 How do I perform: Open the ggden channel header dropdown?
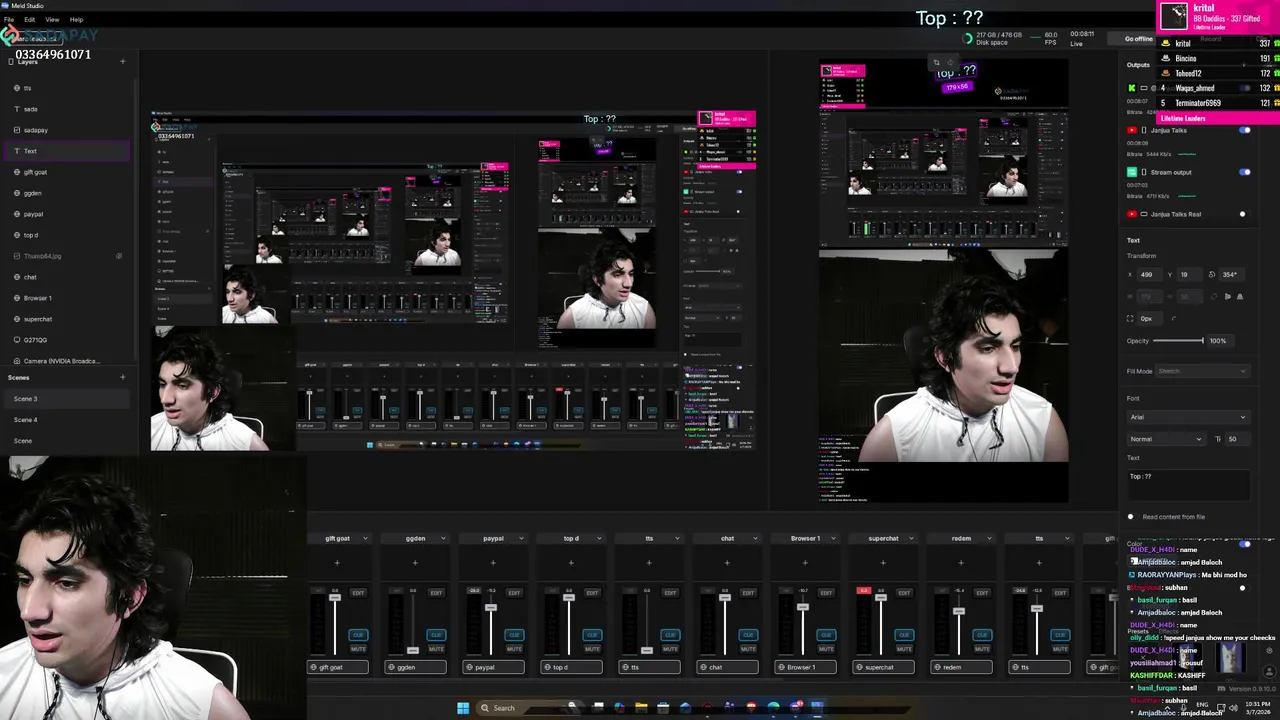[x=443, y=538]
